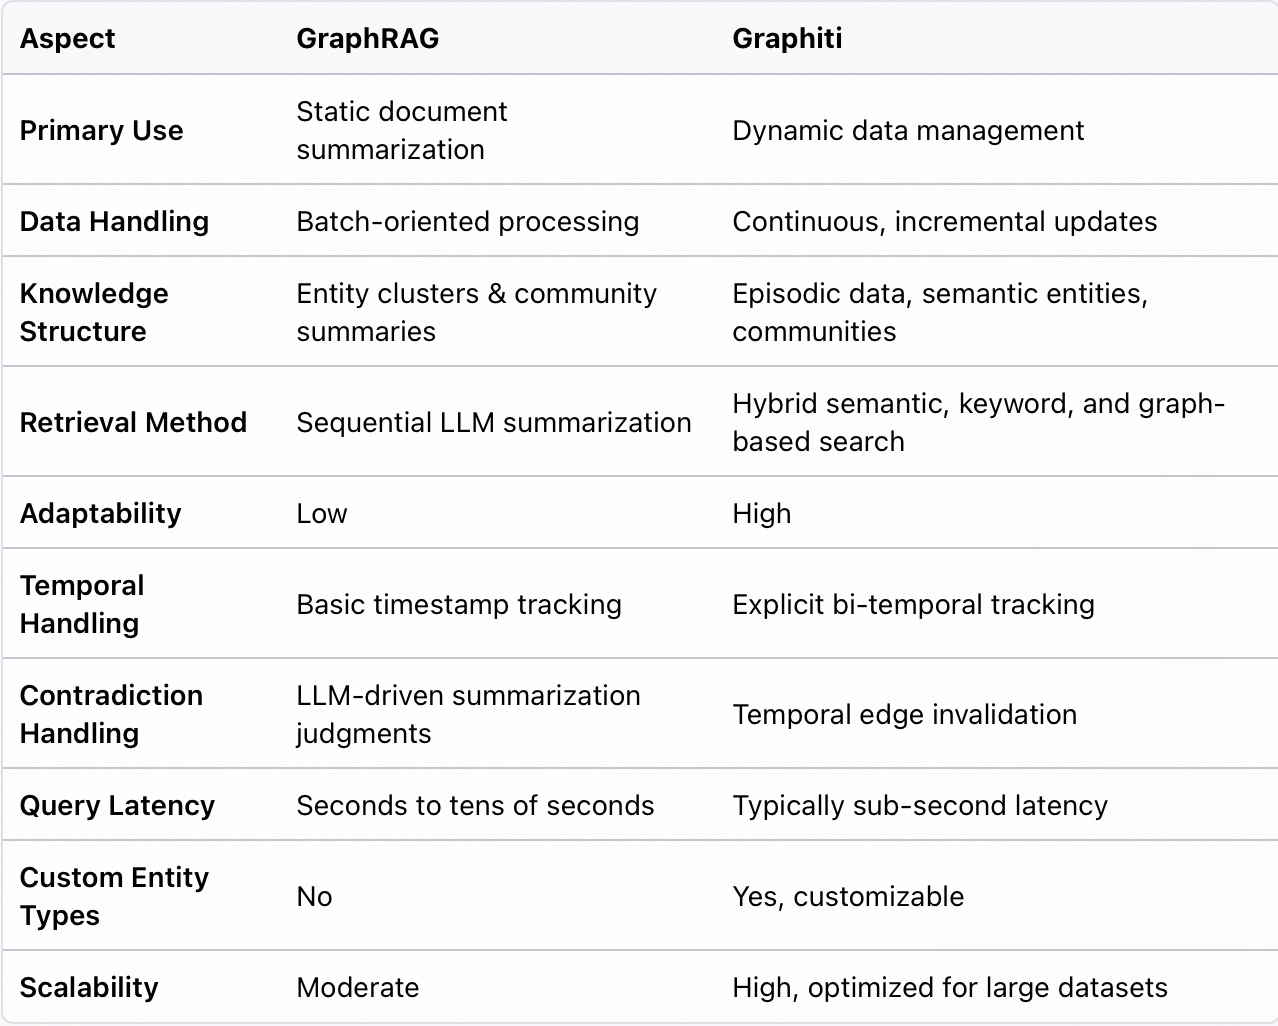Click the Scalability row label
The width and height of the screenshot is (1278, 1026).
89,988
